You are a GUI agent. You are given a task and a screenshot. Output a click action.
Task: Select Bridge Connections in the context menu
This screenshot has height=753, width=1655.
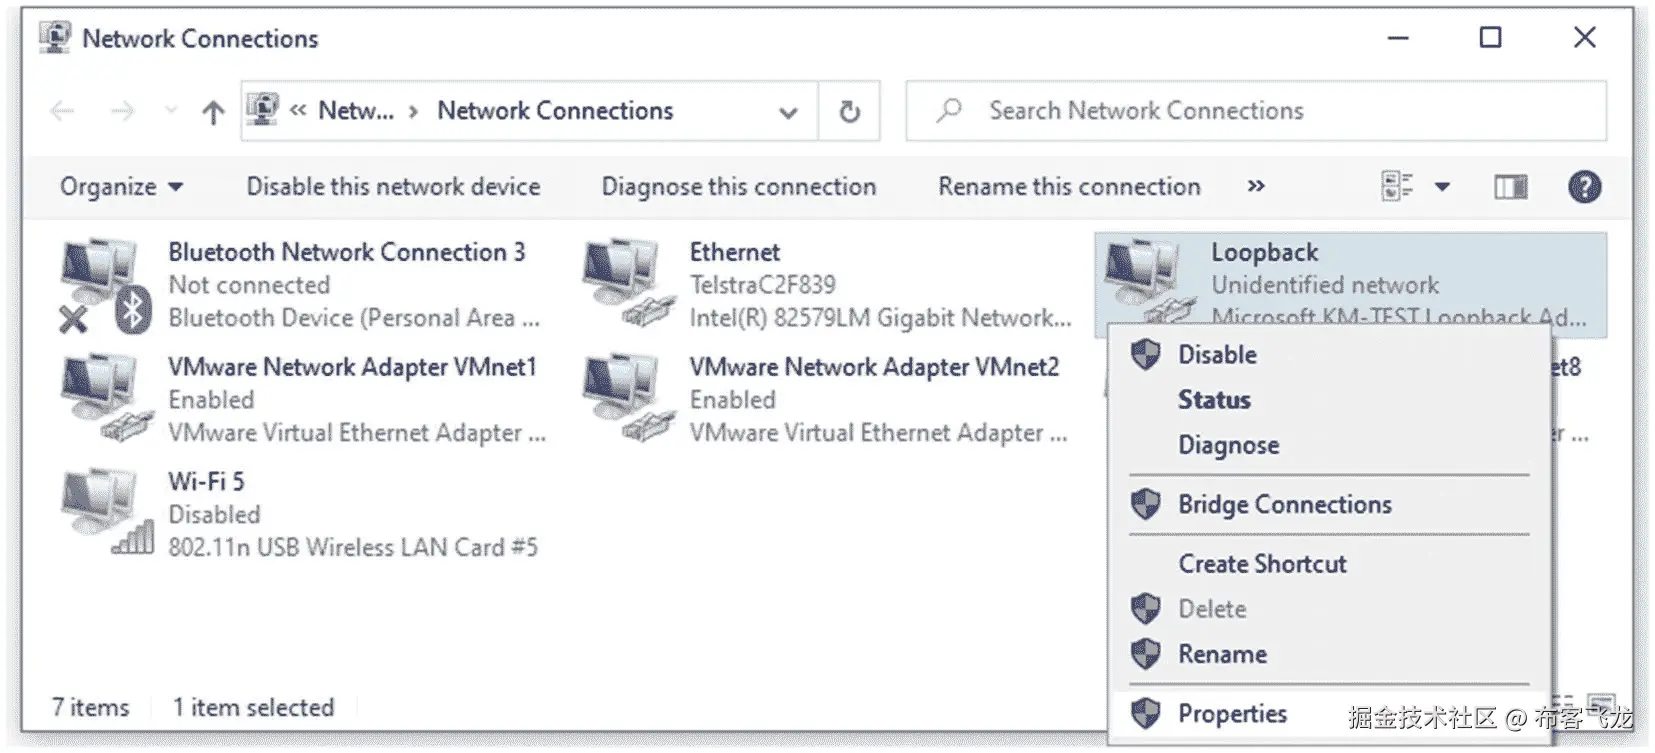1284,505
